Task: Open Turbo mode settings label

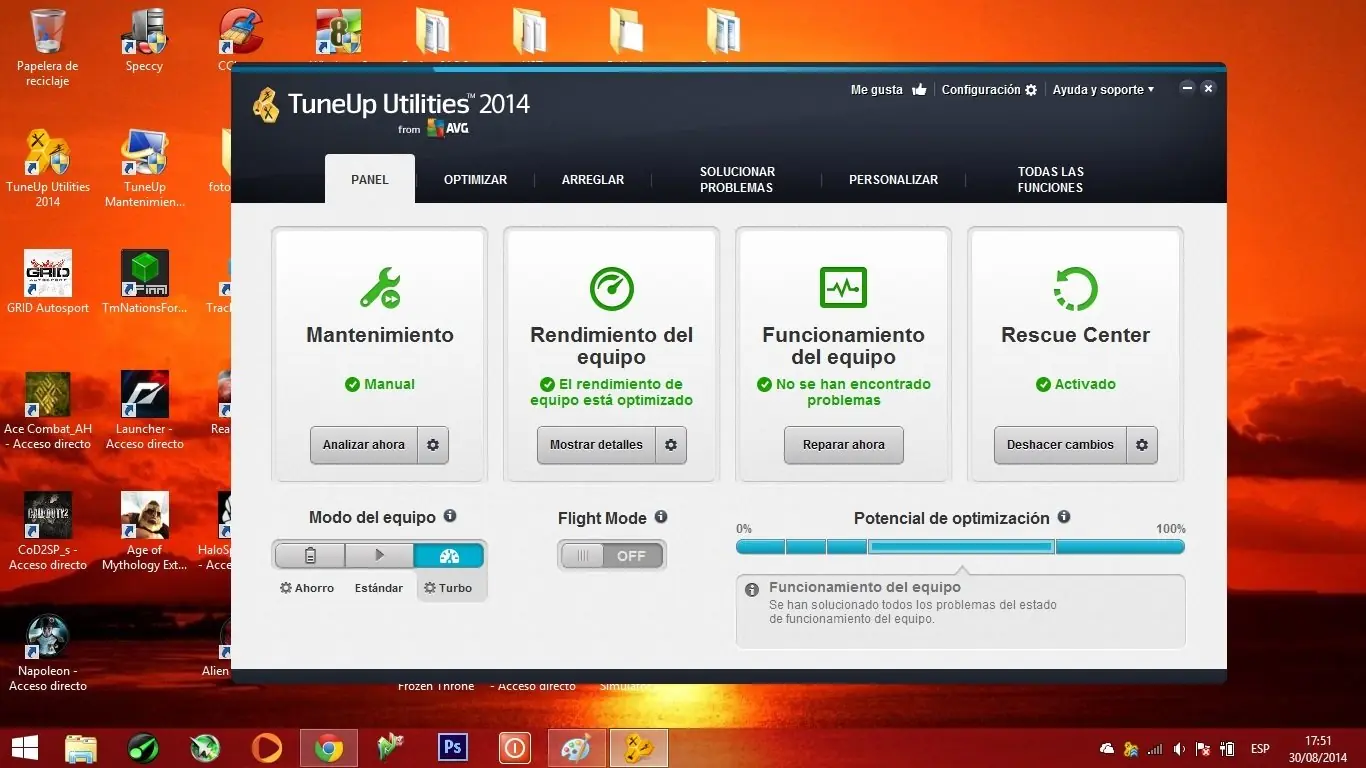Action: 448,588
